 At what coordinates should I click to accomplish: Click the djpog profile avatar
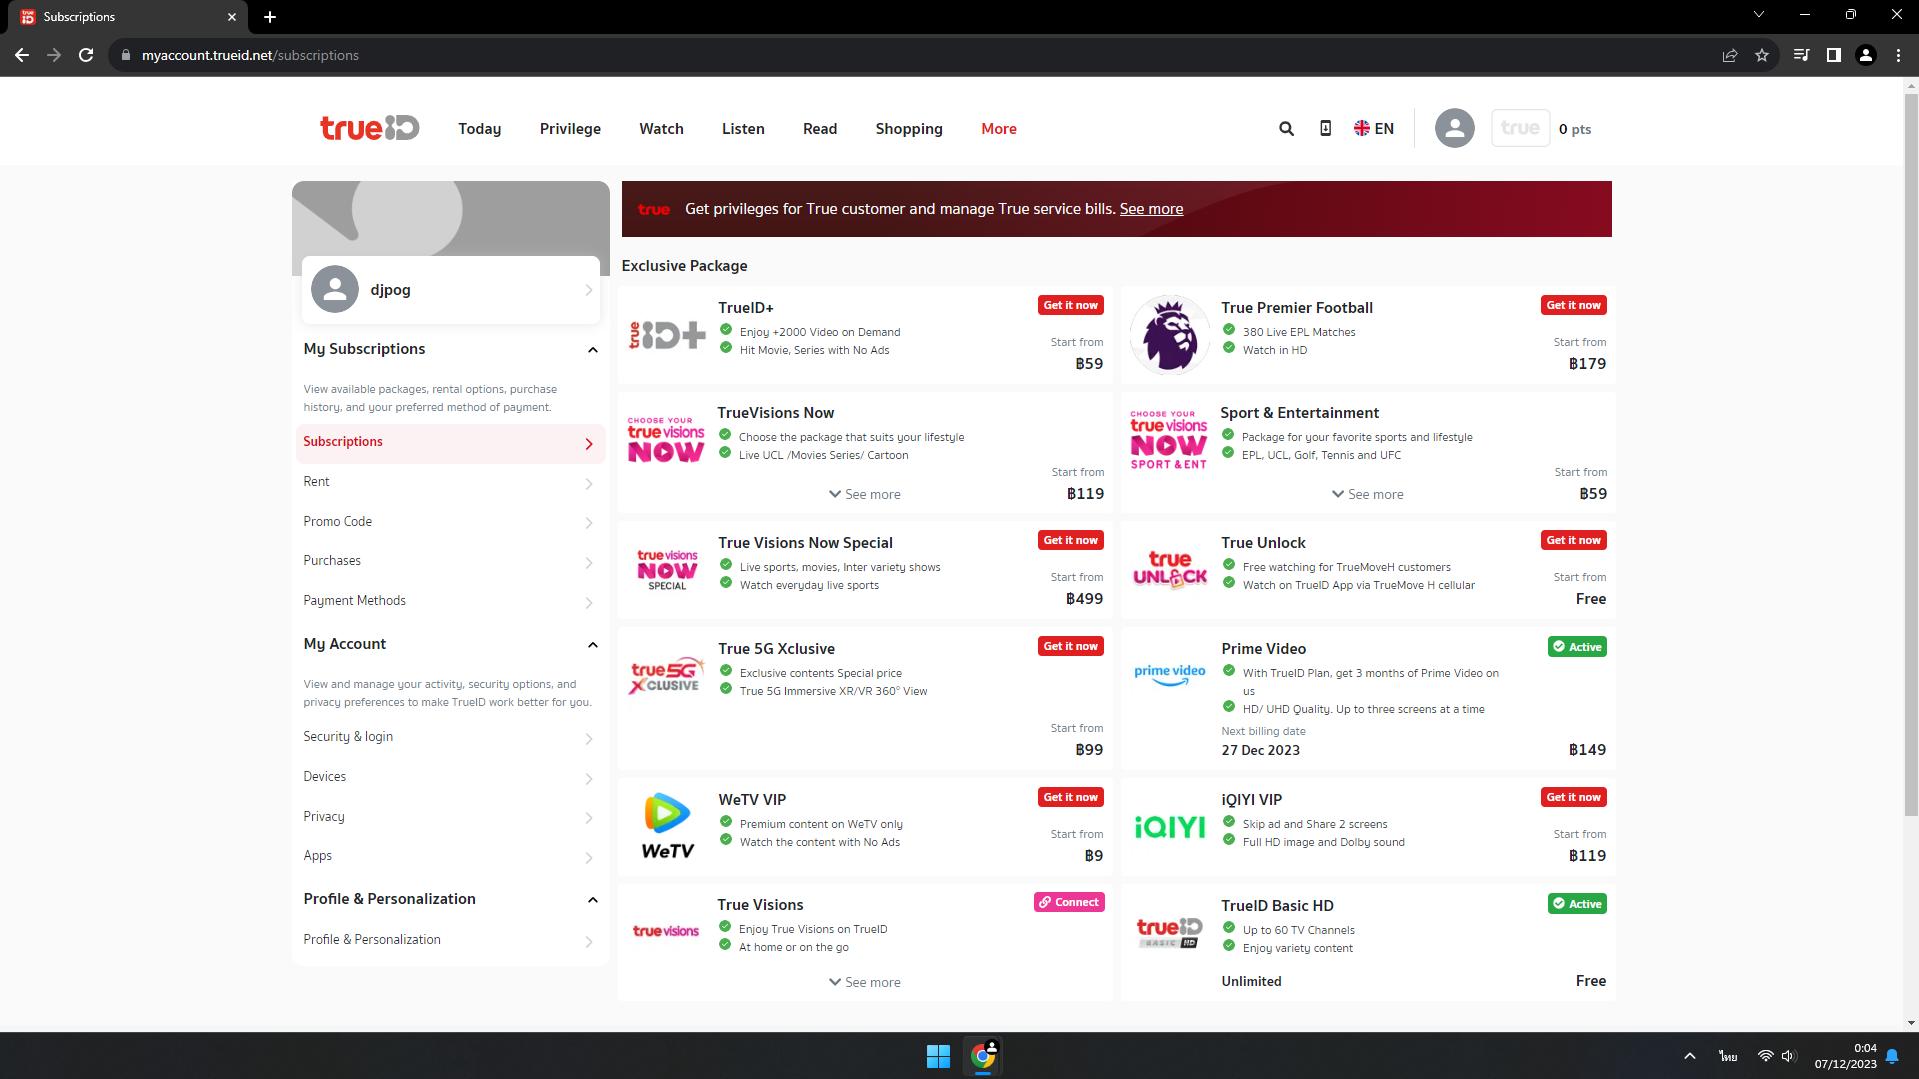tap(335, 289)
